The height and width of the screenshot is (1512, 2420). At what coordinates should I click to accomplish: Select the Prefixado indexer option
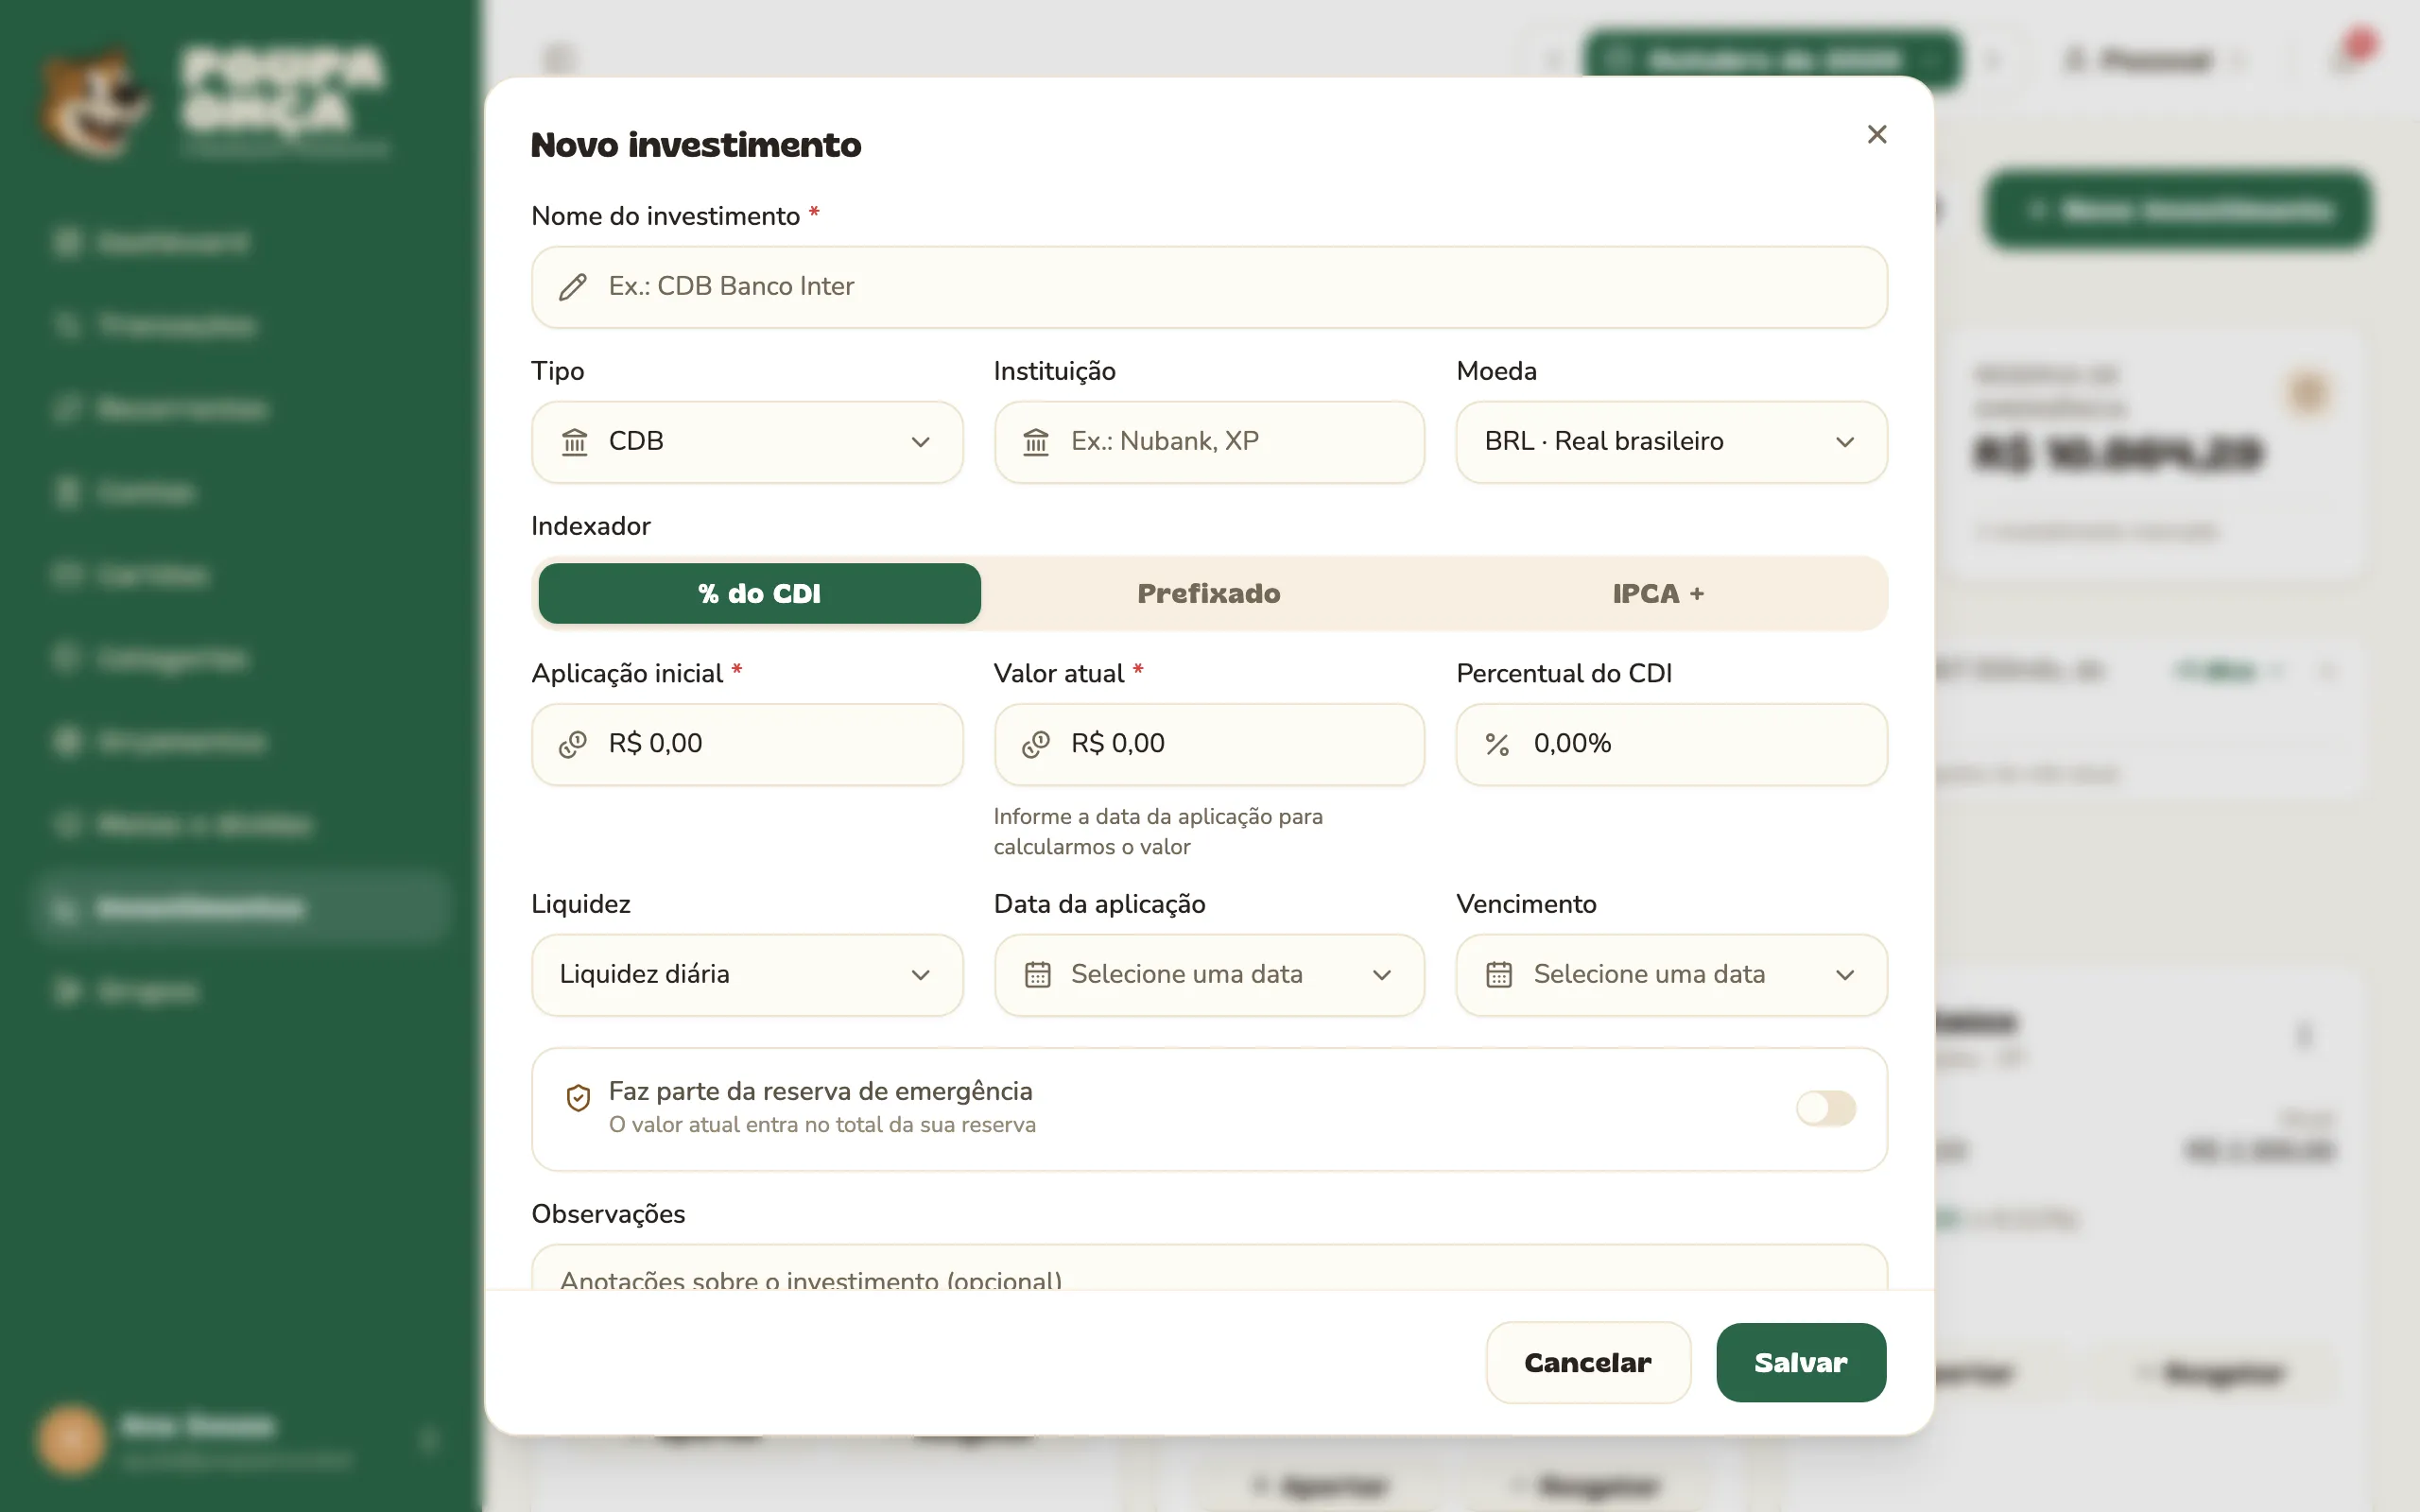coord(1209,594)
